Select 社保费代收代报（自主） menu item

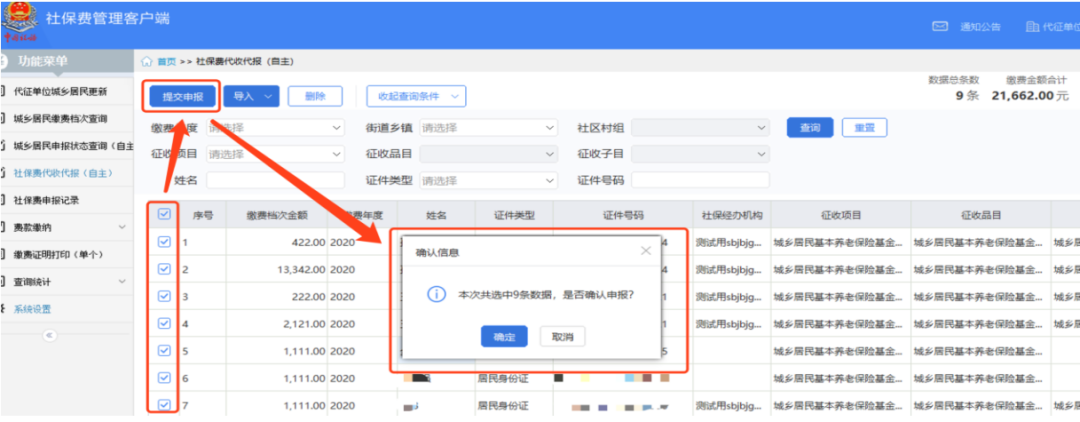(x=67, y=173)
